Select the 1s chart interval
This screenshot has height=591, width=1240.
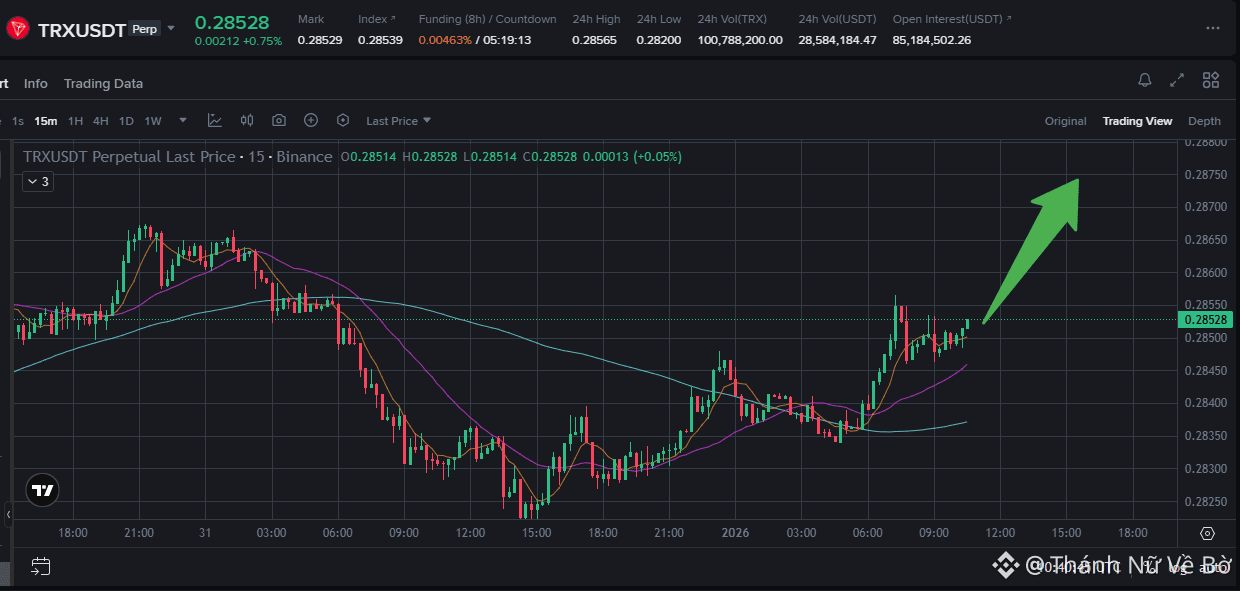coord(18,121)
